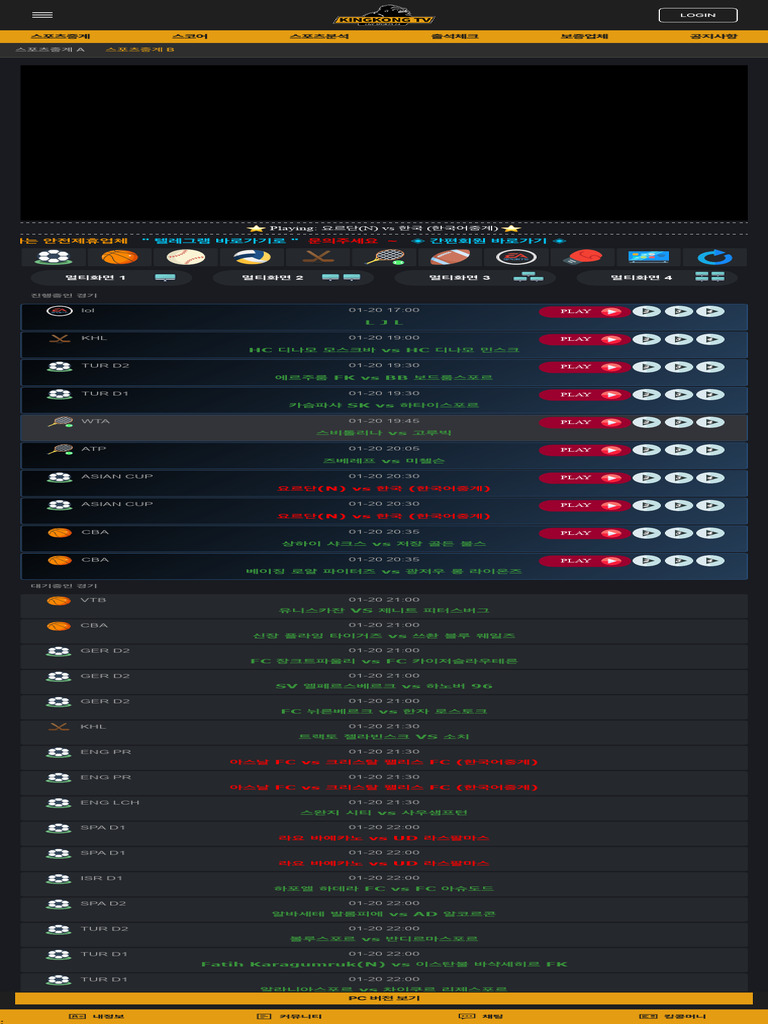Click the hockey icon beside KHL 19:00
Viewport: 768px width, 1024px height.
pyautogui.click(x=59, y=338)
